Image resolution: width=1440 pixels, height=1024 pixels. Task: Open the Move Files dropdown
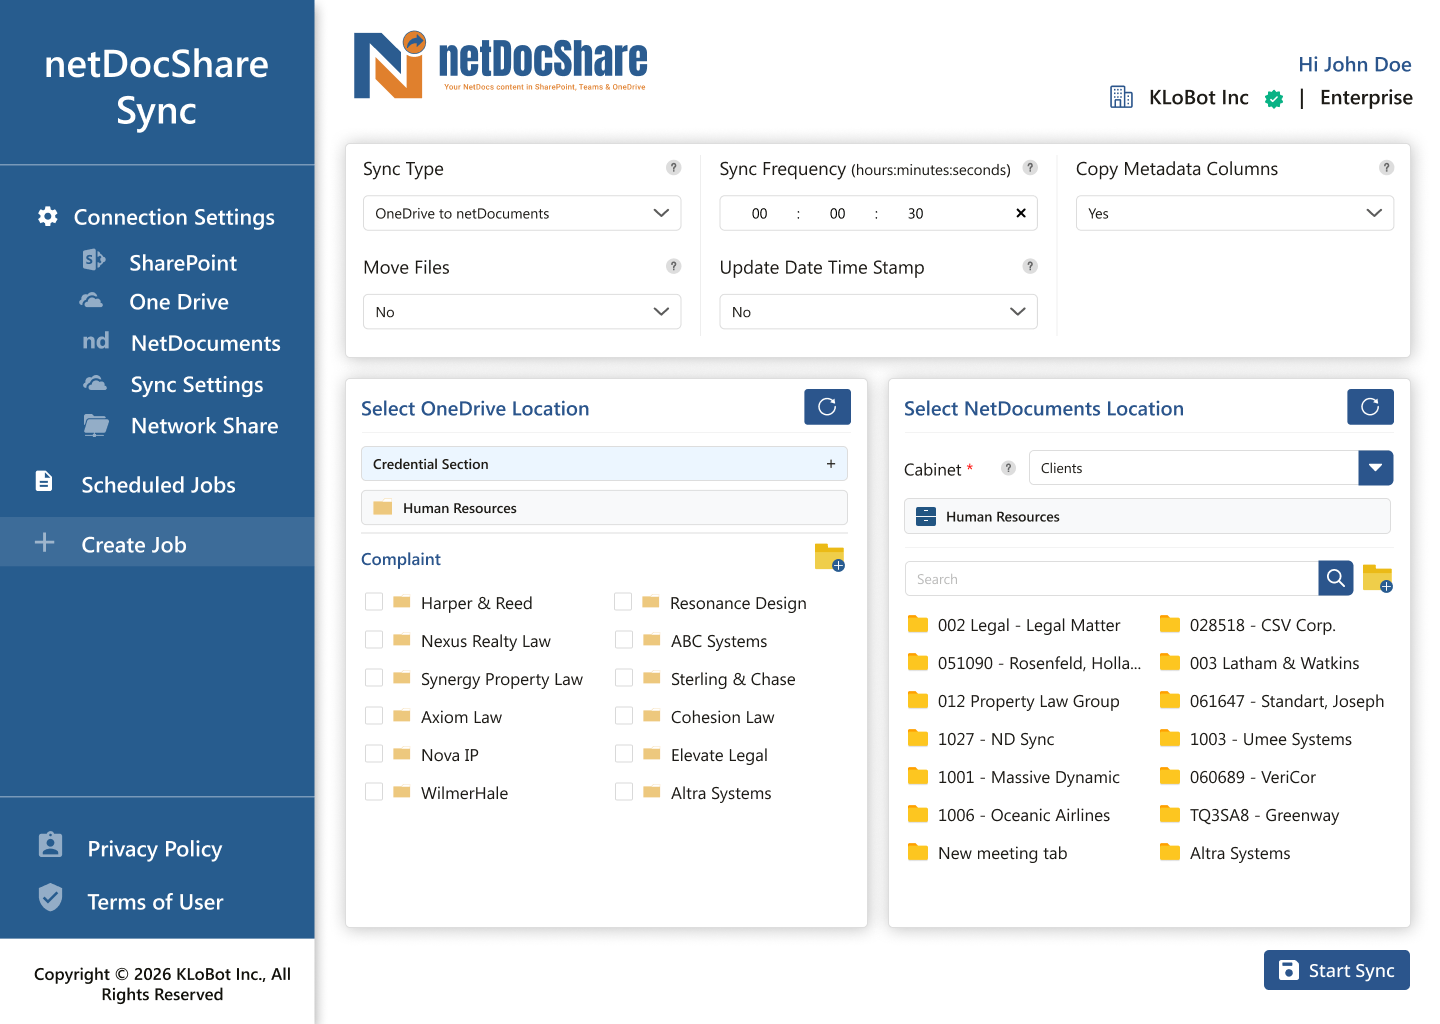521,311
